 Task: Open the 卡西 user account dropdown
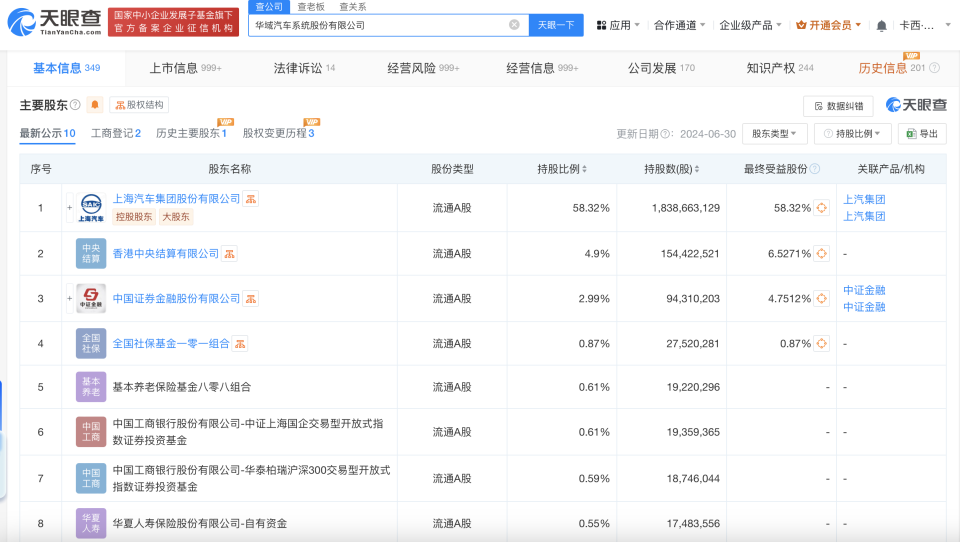click(x=924, y=25)
